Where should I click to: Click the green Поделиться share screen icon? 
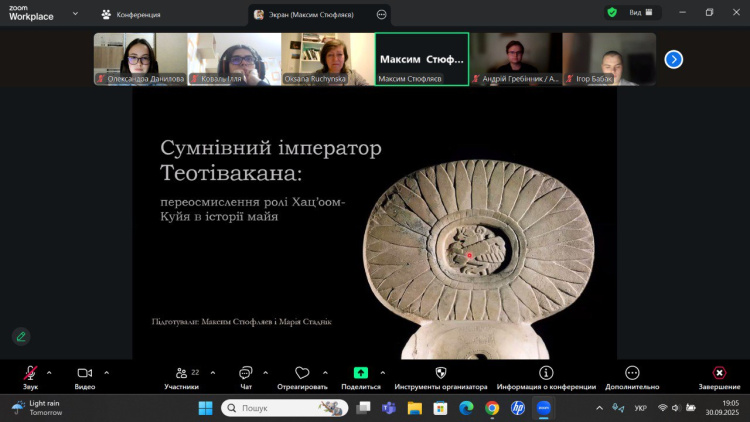click(361, 373)
